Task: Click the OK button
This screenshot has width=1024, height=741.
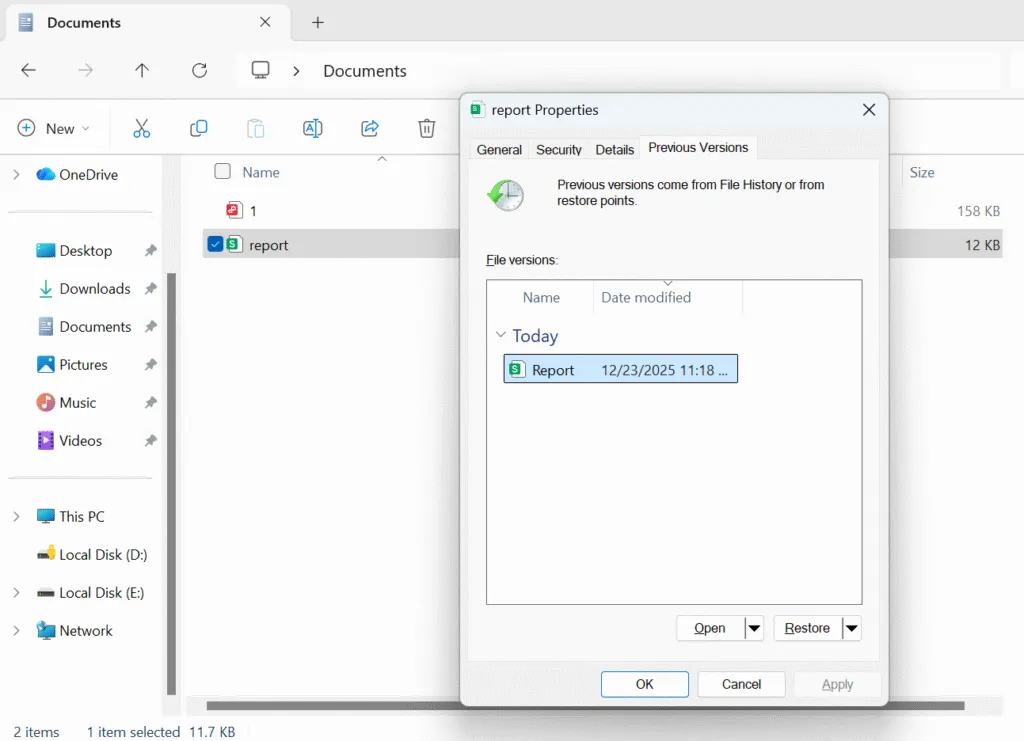Action: [644, 684]
